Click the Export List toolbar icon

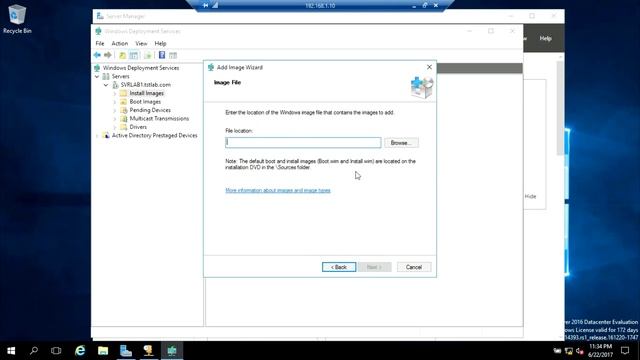(x=148, y=55)
